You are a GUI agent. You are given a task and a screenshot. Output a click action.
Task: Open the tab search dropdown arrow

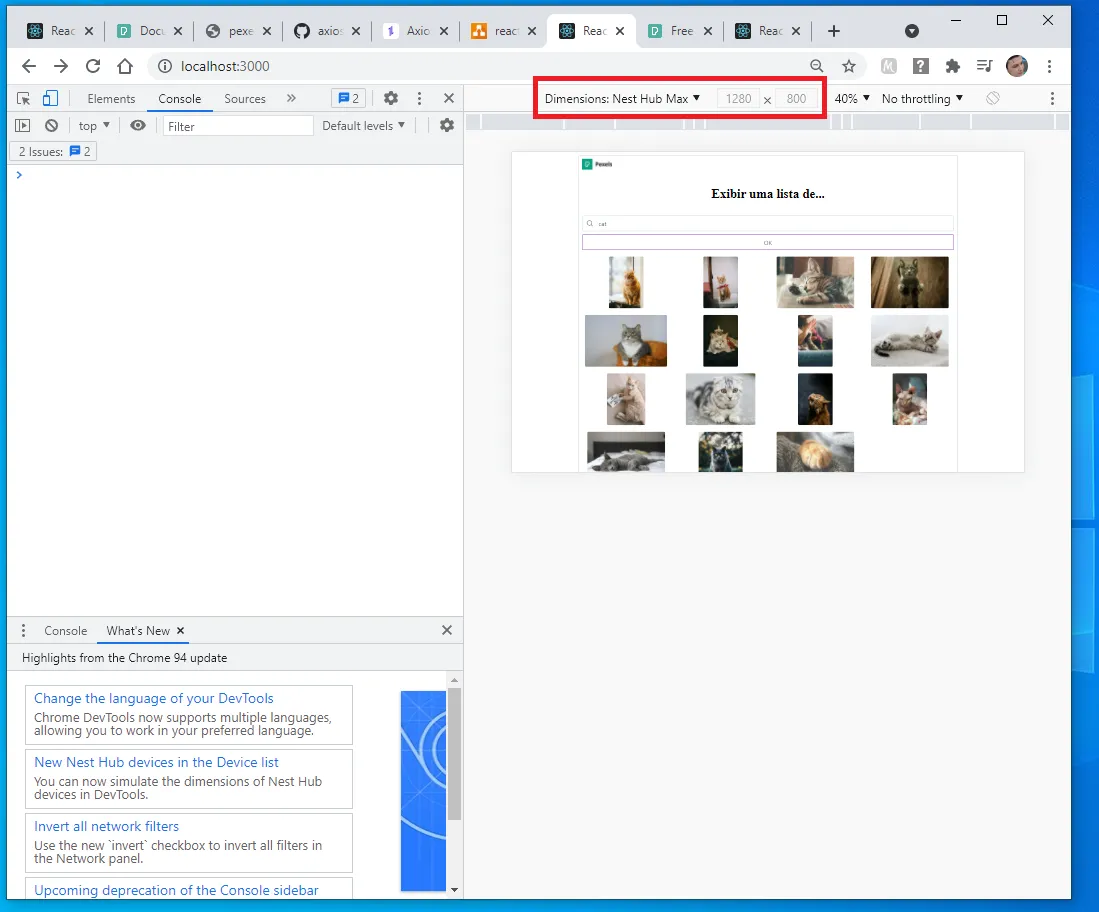(x=912, y=31)
